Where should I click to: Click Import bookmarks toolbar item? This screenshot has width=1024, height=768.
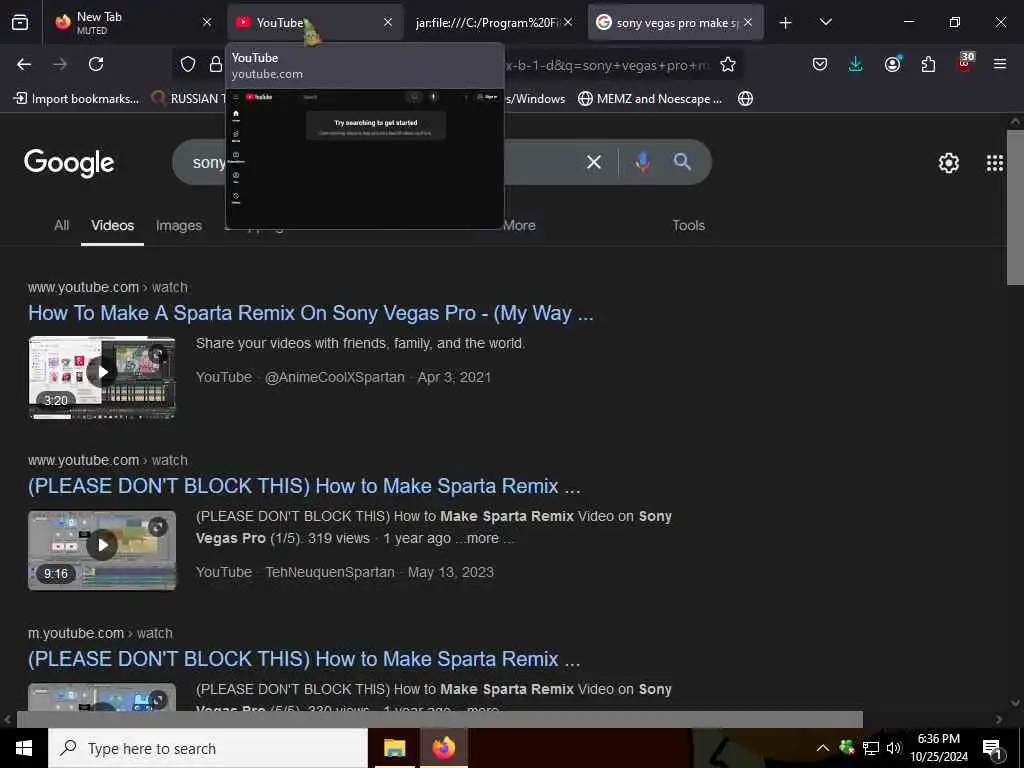(x=76, y=99)
